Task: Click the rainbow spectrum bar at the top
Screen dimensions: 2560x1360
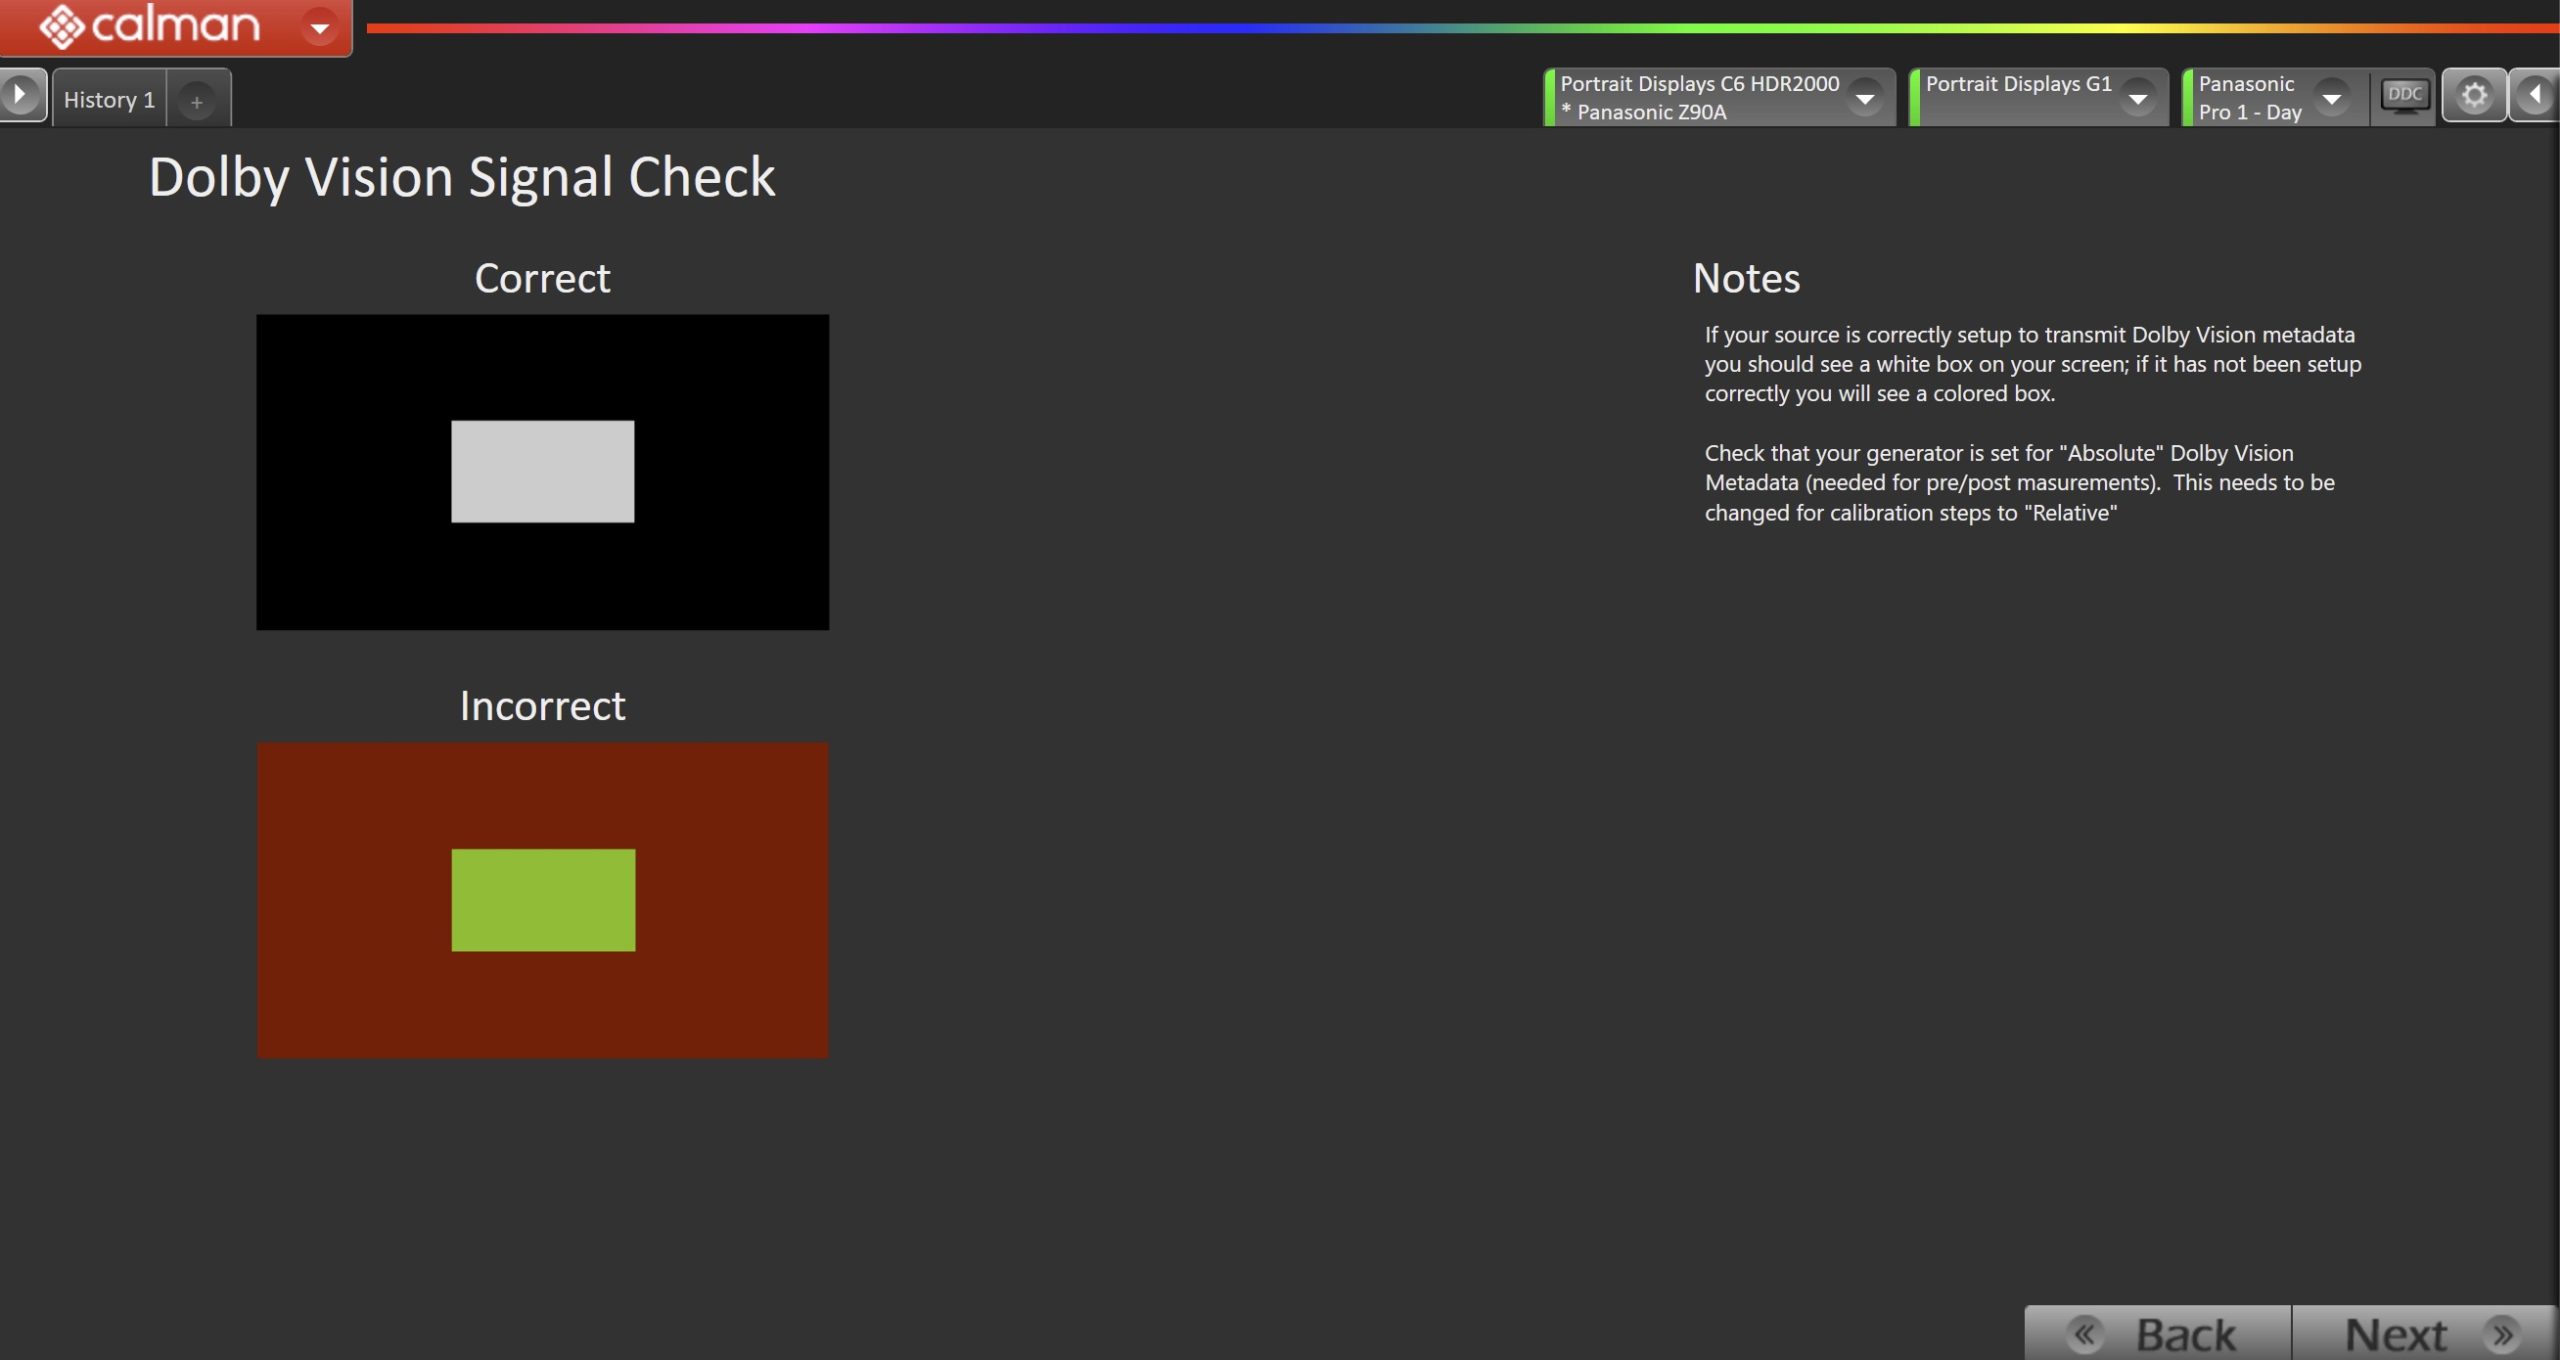Action: click(x=1462, y=28)
